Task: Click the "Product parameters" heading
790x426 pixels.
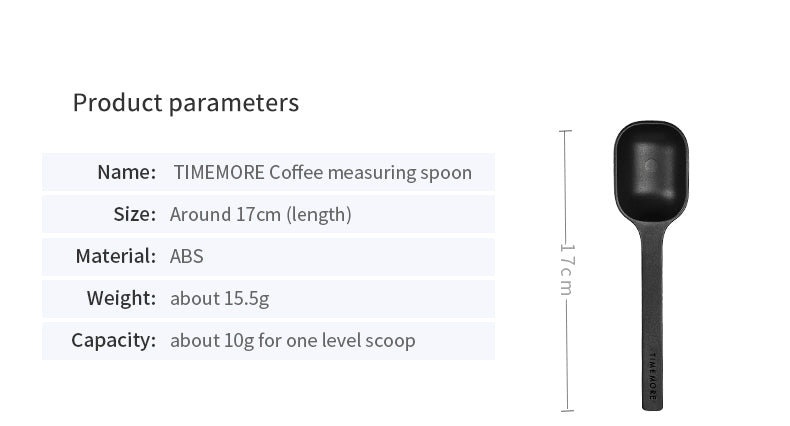Action: coord(185,102)
